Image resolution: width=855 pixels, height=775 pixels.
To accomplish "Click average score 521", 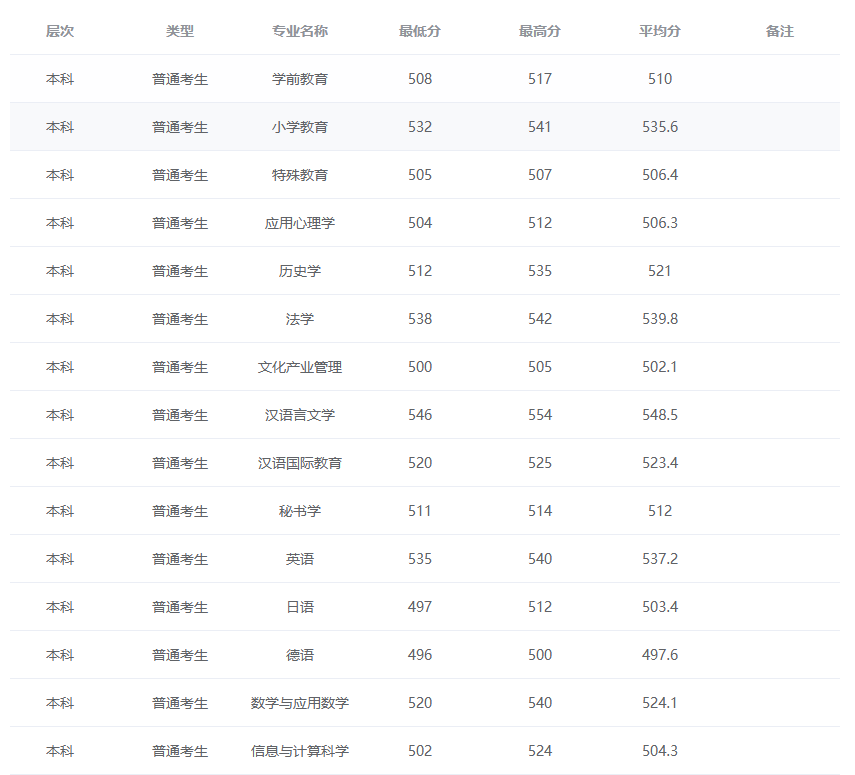I will pos(660,271).
